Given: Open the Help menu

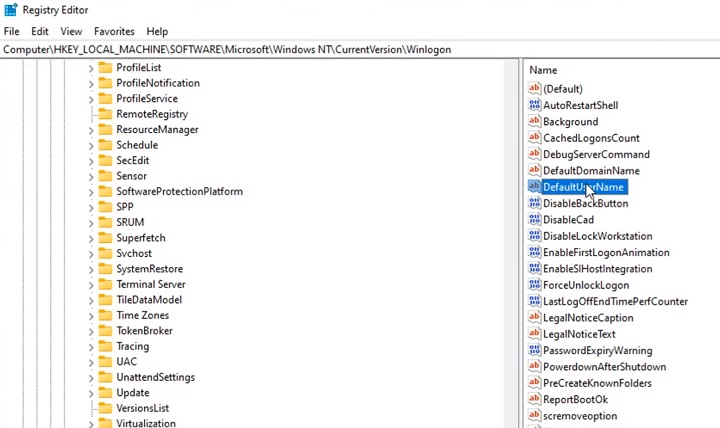Looking at the screenshot, I should point(157,31).
